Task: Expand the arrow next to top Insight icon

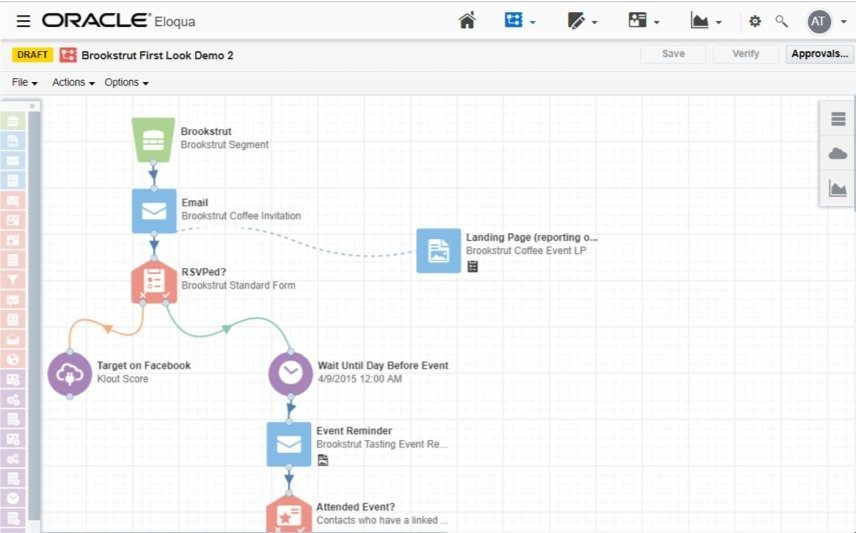Action: 718,22
